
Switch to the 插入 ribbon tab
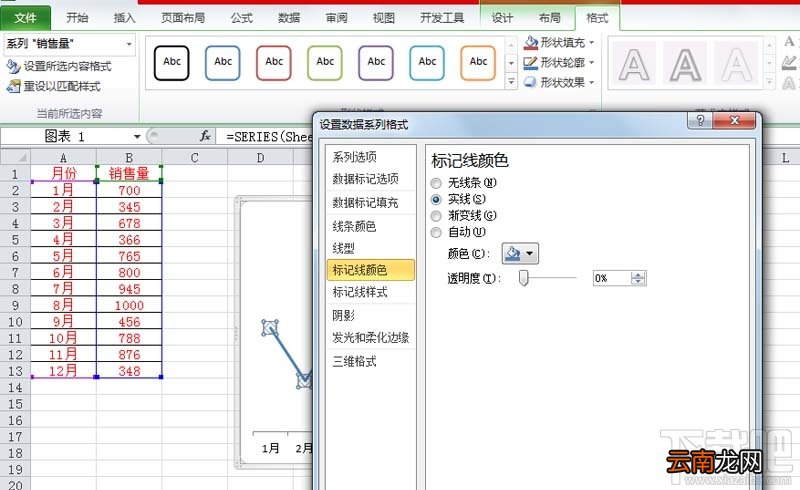click(124, 18)
